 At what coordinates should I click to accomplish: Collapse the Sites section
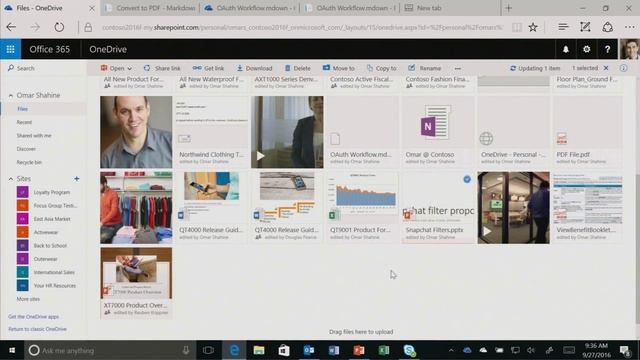pyautogui.click(x=11, y=179)
